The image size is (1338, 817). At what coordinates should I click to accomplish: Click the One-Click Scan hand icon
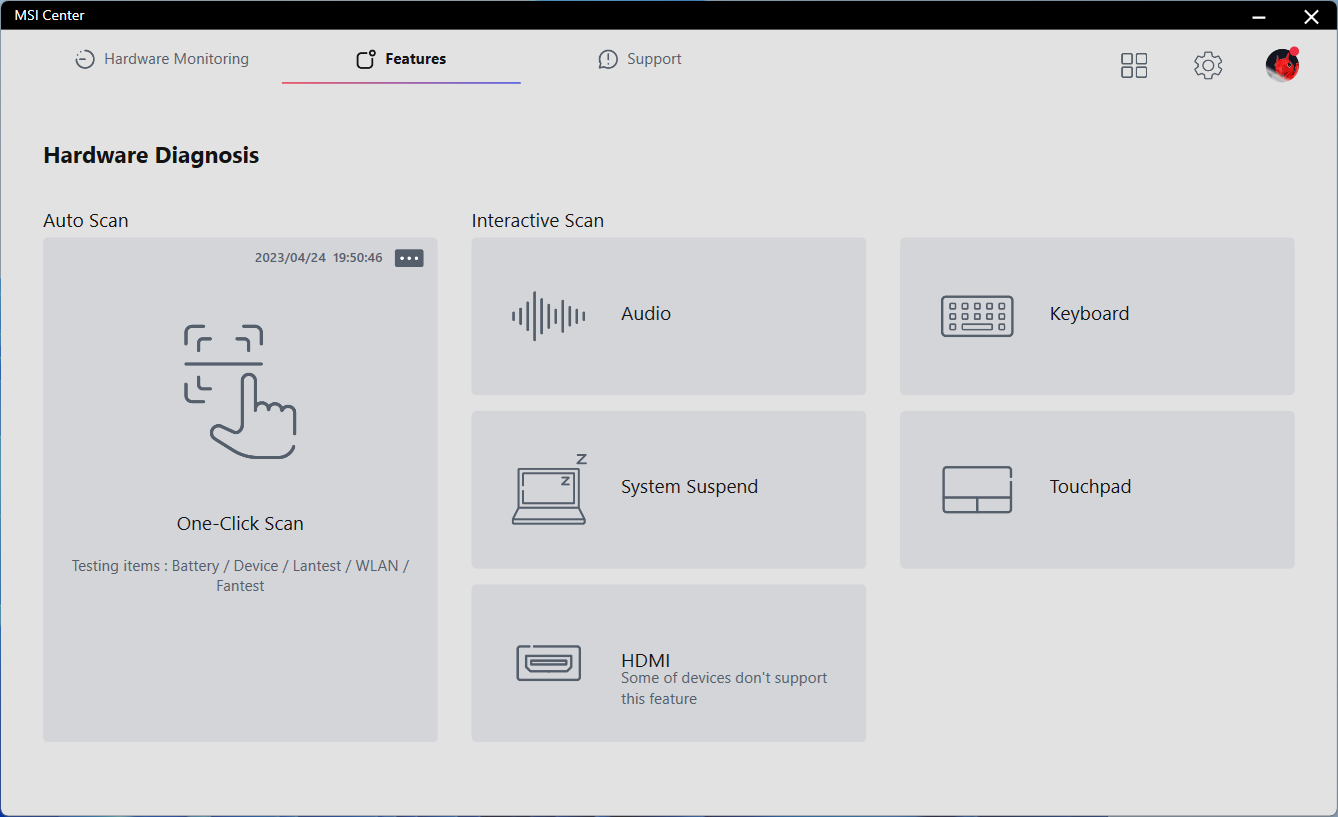[240, 391]
